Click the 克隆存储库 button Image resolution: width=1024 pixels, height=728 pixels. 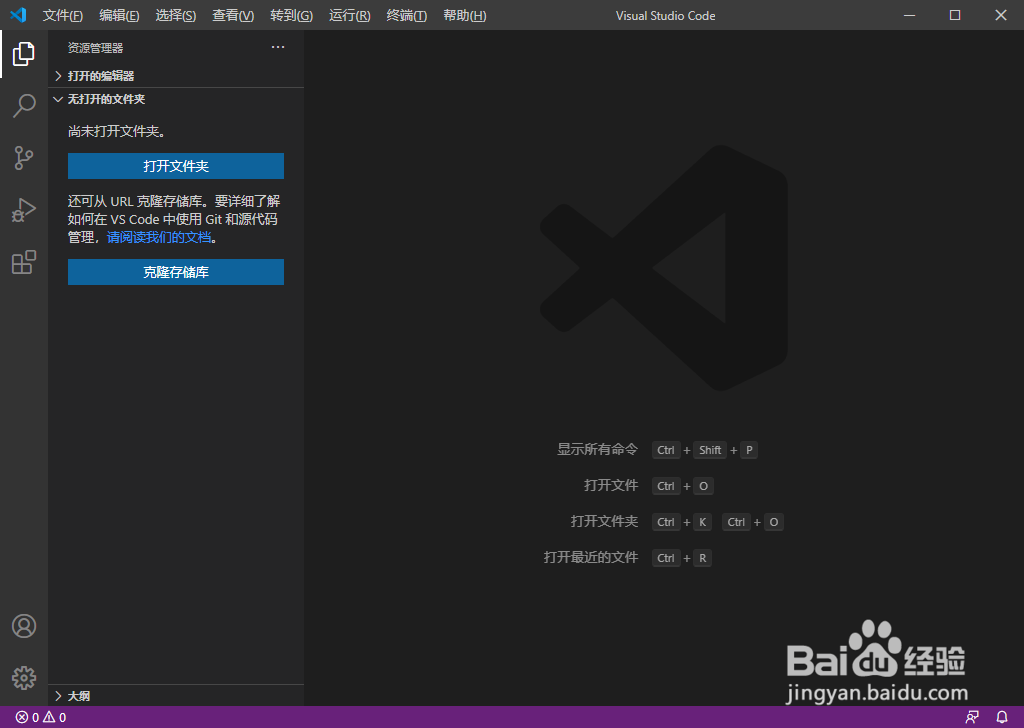pyautogui.click(x=176, y=272)
